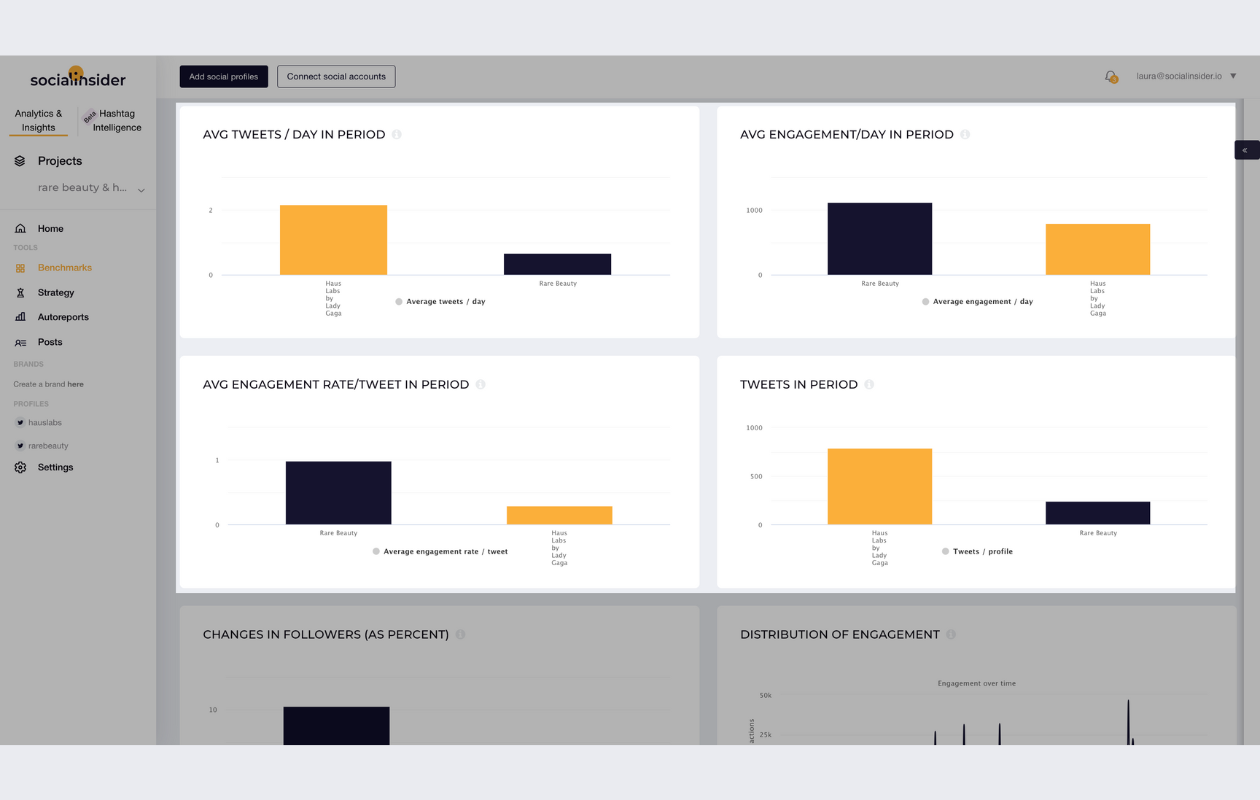Screen dimensions: 1260x800
Task: Click info icon for Changes in Followers
Action: 460,634
